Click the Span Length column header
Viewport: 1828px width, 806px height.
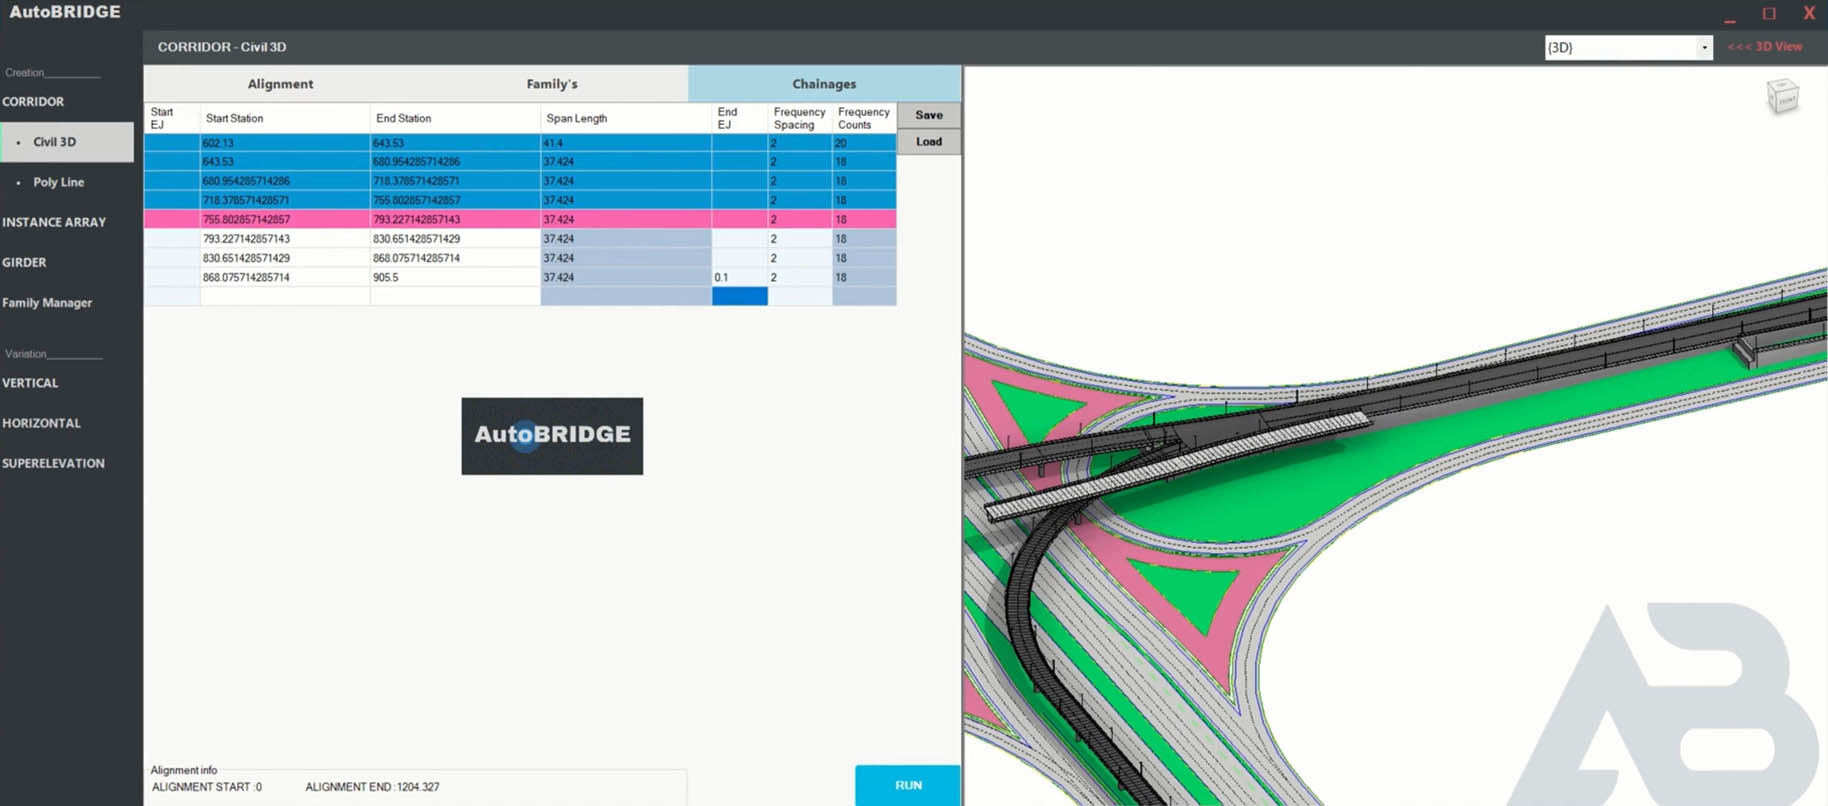626,118
